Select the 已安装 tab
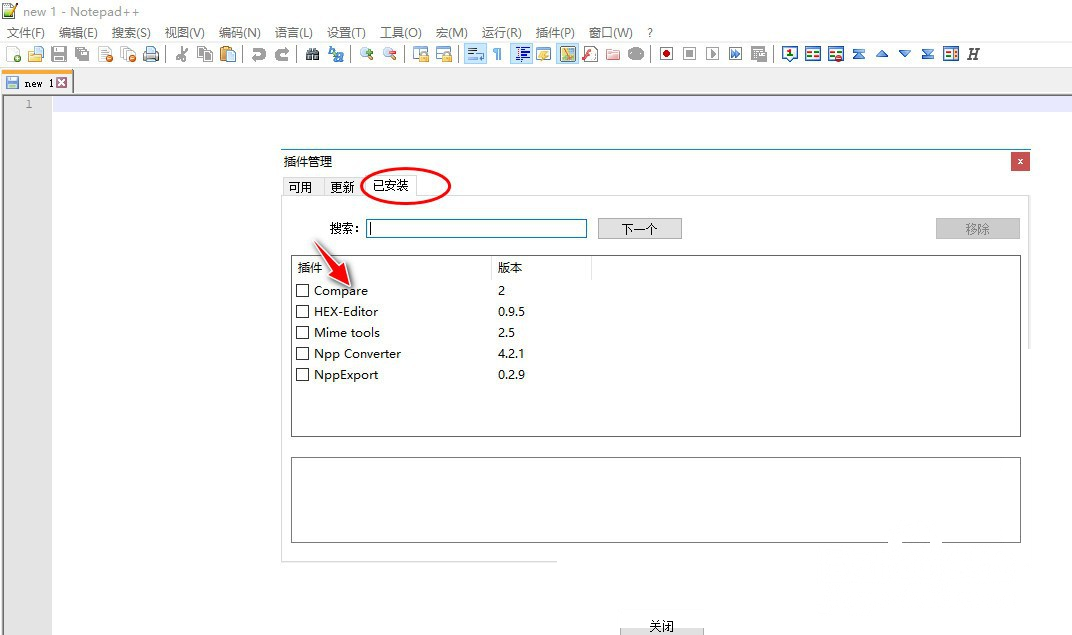Image resolution: width=1072 pixels, height=635 pixels. (390, 185)
